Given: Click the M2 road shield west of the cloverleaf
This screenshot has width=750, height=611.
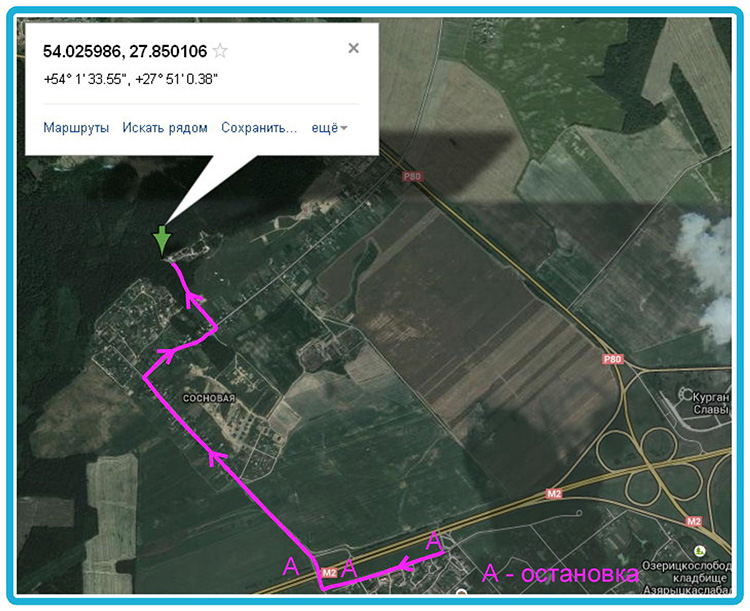Looking at the screenshot, I should pyautogui.click(x=553, y=494).
